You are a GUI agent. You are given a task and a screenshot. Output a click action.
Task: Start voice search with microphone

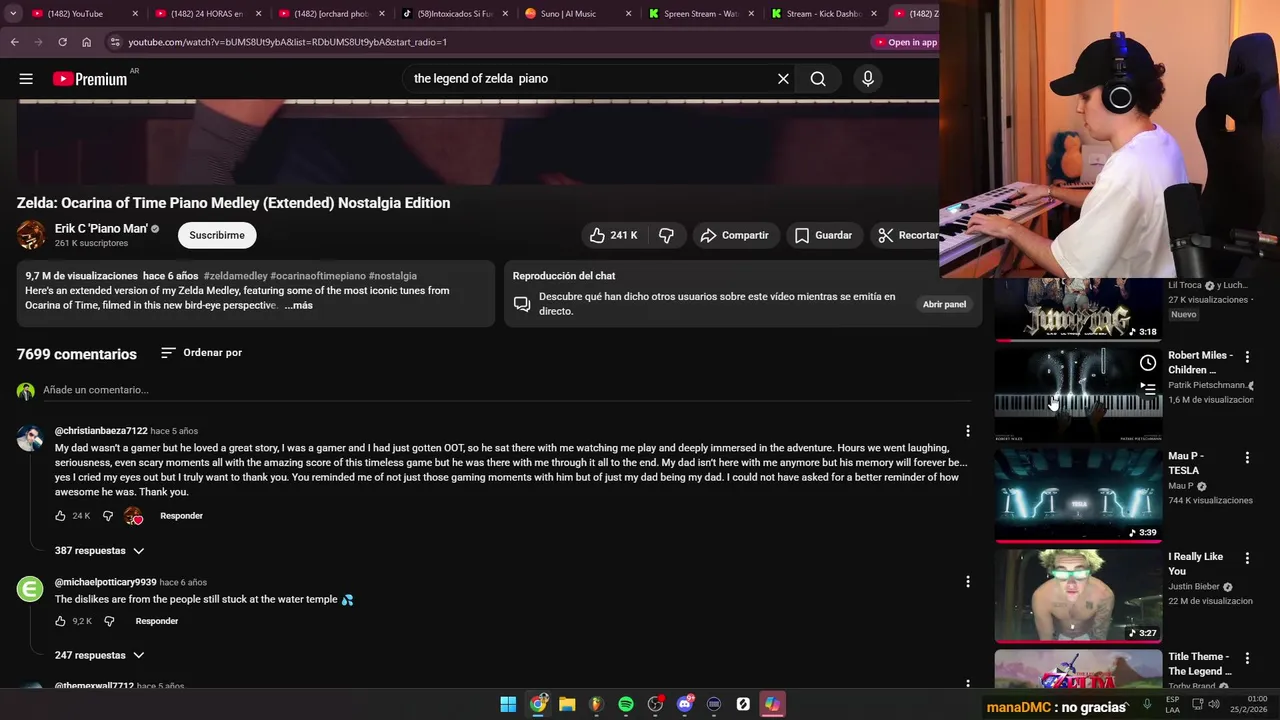tap(868, 79)
